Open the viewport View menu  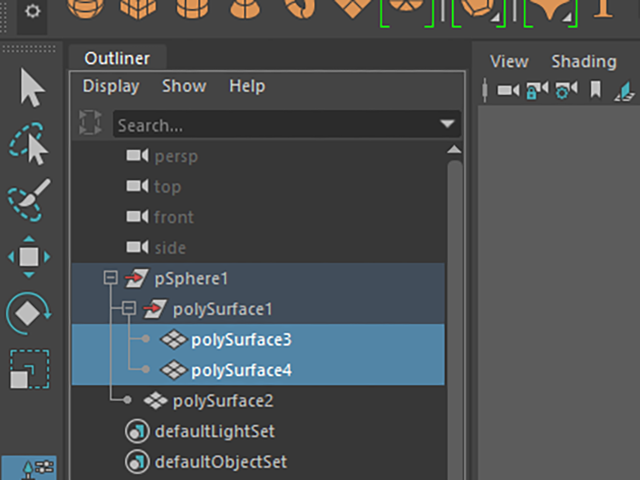(509, 62)
